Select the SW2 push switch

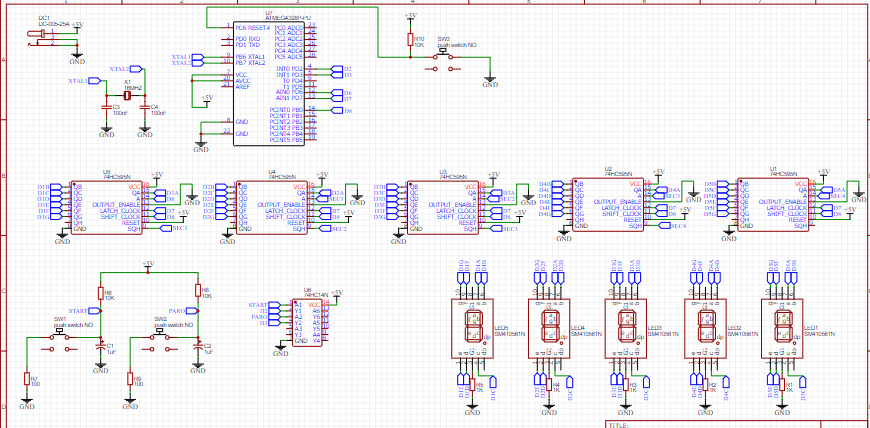(160, 341)
